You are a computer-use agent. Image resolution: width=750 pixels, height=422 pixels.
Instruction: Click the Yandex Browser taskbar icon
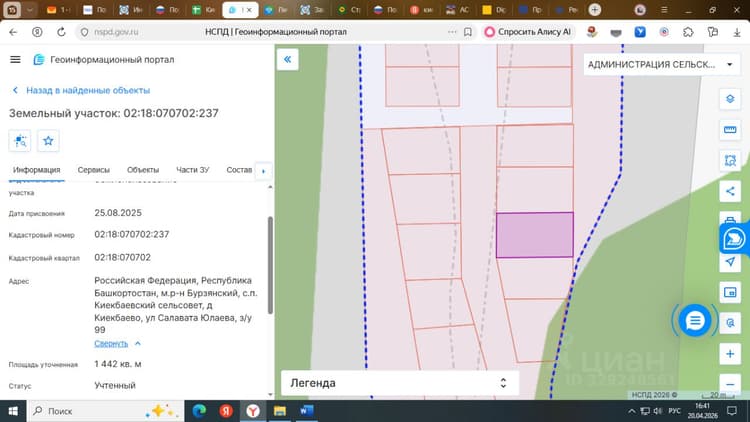(253, 411)
